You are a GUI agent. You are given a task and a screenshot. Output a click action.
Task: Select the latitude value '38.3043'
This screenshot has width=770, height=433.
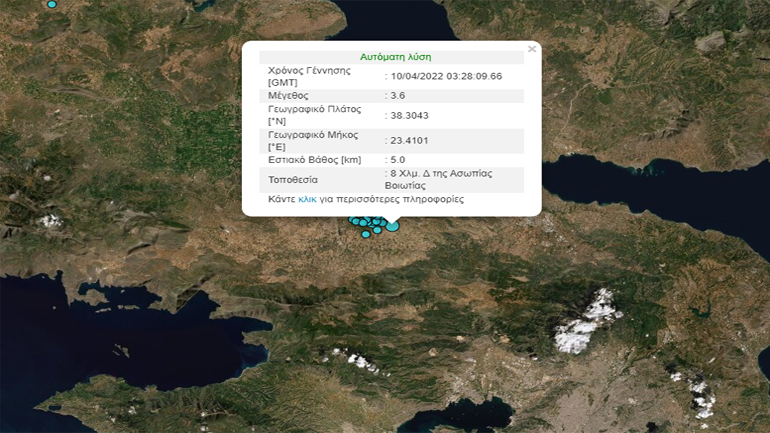[x=410, y=116]
